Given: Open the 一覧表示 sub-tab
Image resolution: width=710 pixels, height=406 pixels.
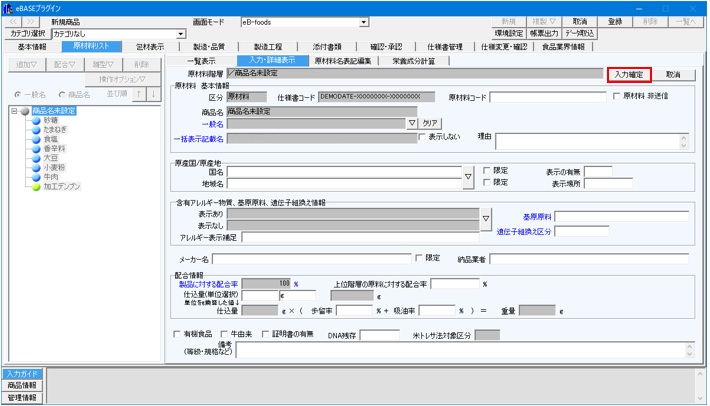Looking at the screenshot, I should 201,61.
